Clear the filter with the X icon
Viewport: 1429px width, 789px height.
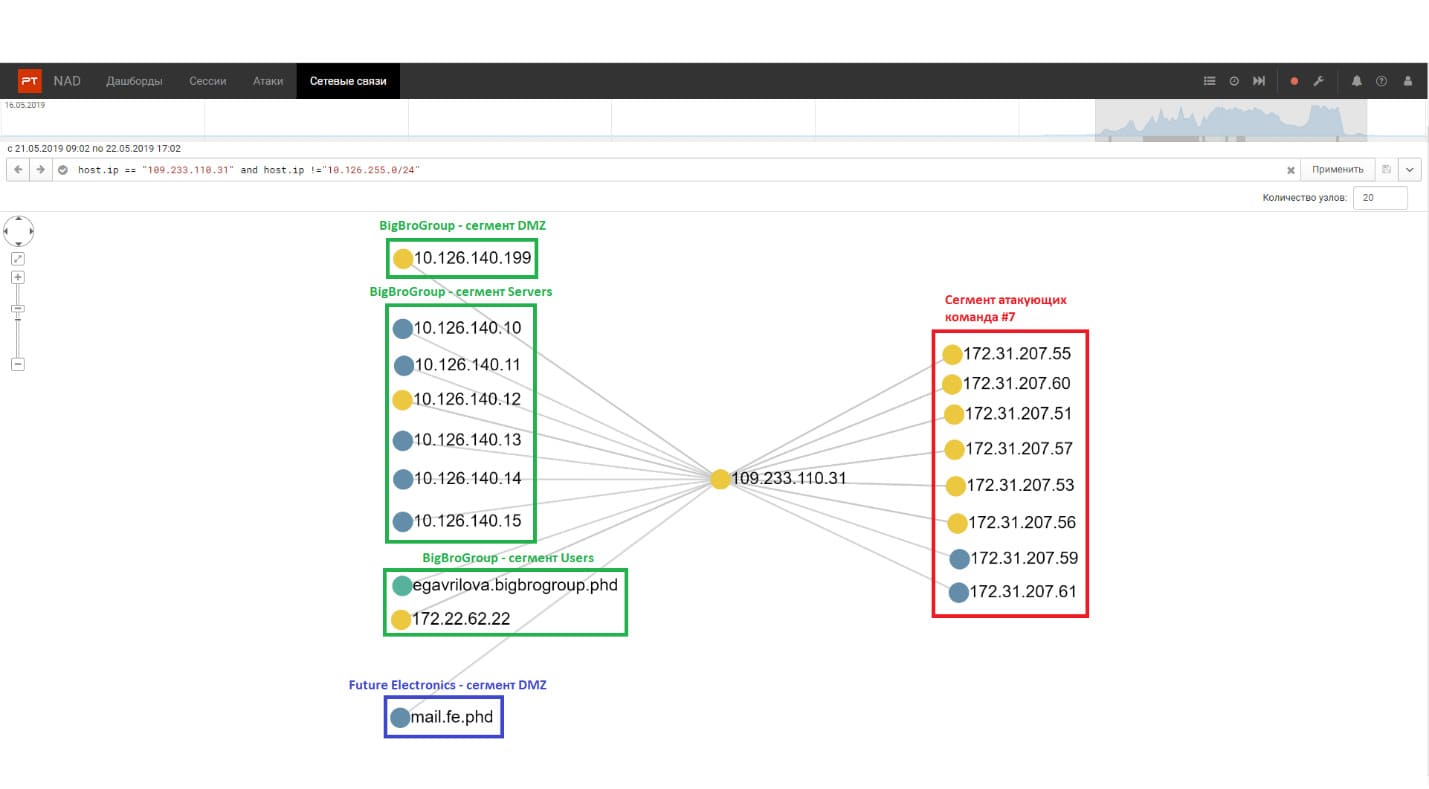pos(1291,170)
